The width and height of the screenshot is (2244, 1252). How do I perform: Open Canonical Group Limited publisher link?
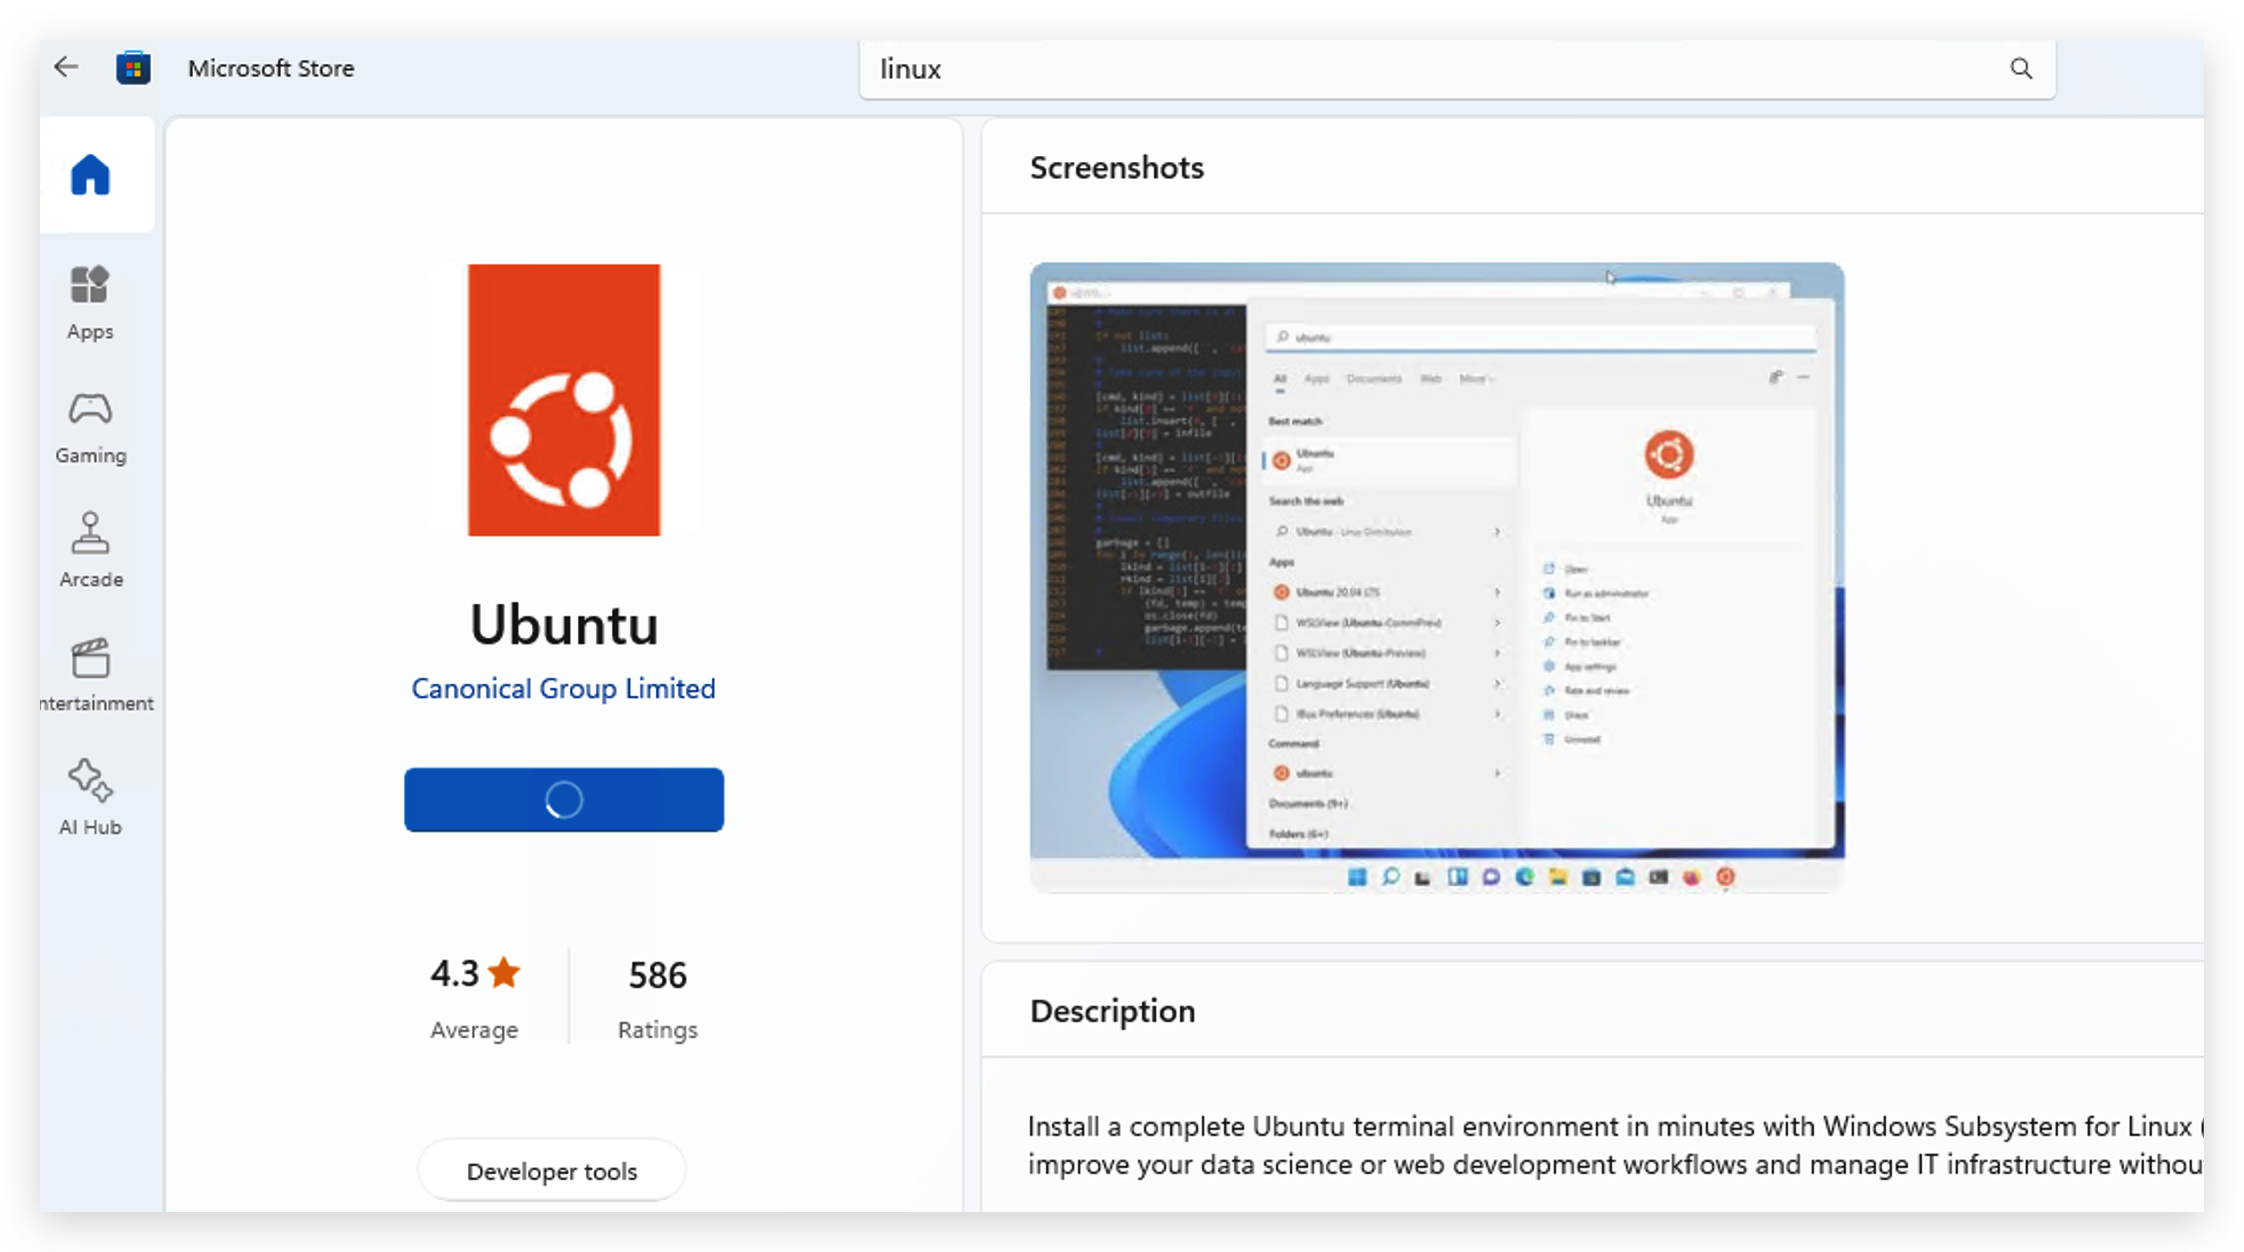(564, 688)
